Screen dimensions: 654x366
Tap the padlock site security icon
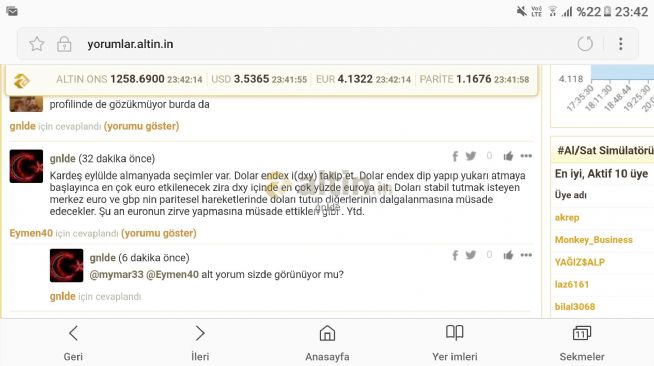[x=64, y=44]
